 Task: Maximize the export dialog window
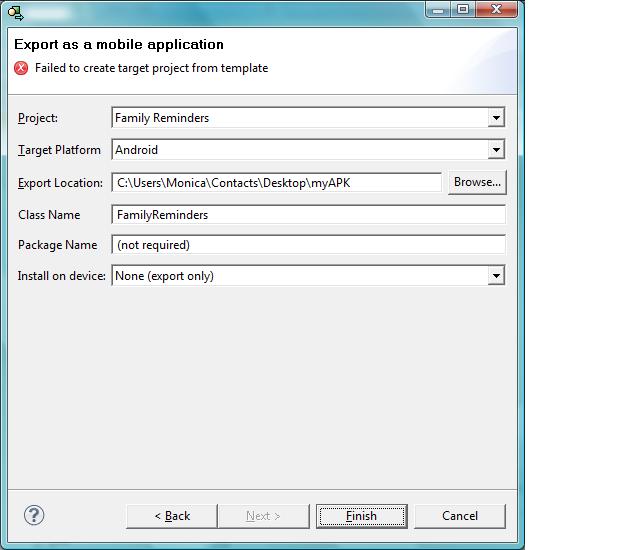(463, 9)
